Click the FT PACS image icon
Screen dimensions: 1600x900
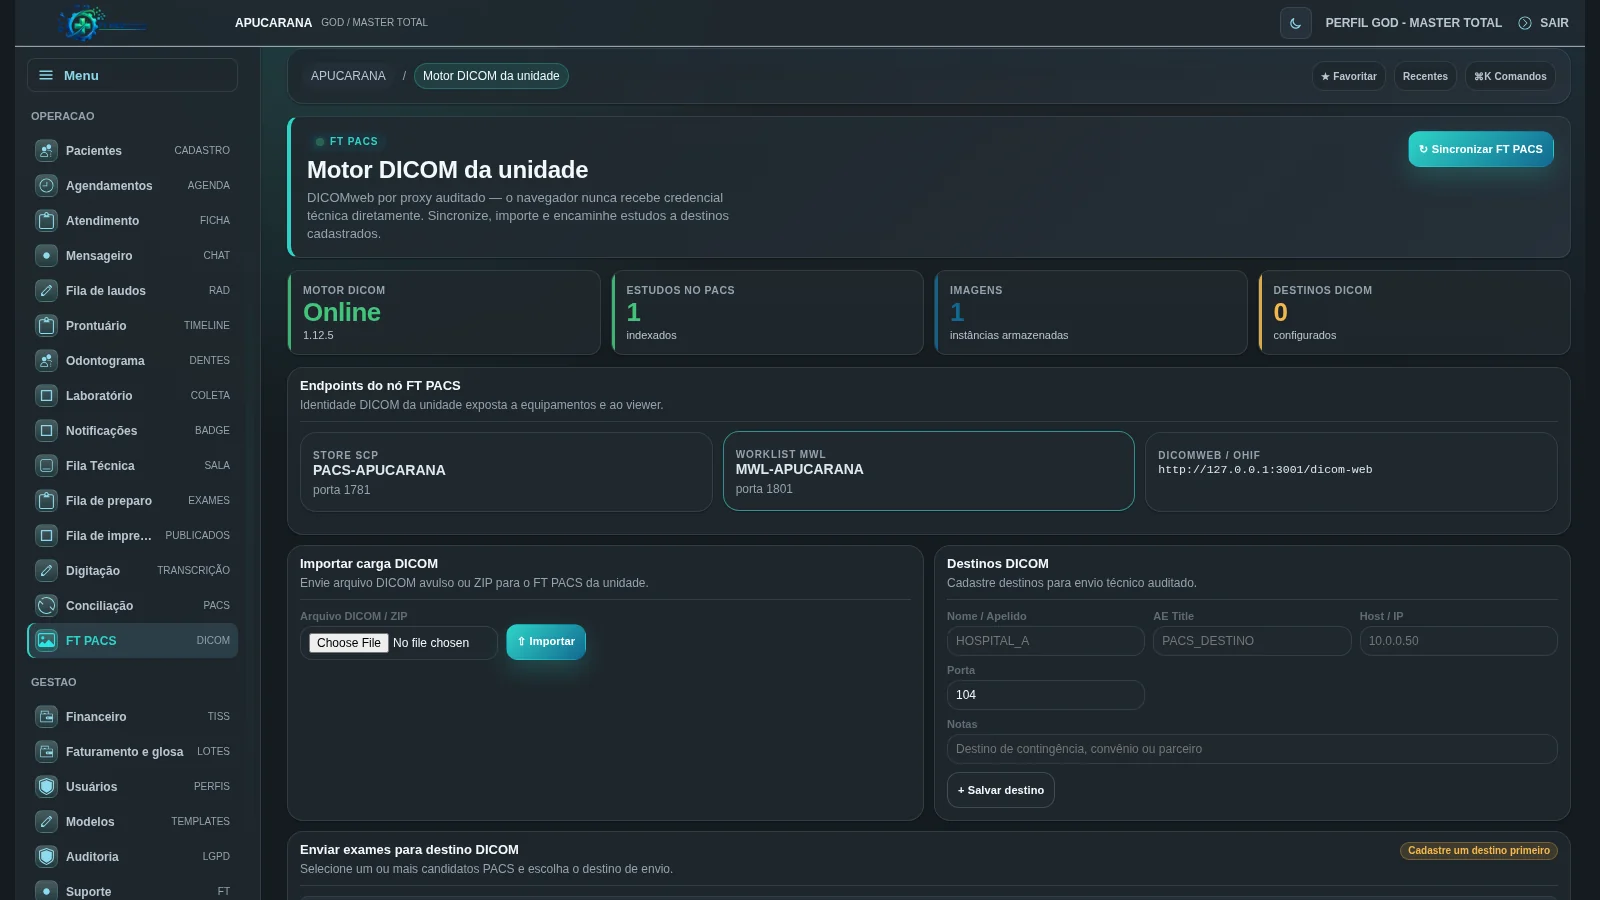click(46, 640)
